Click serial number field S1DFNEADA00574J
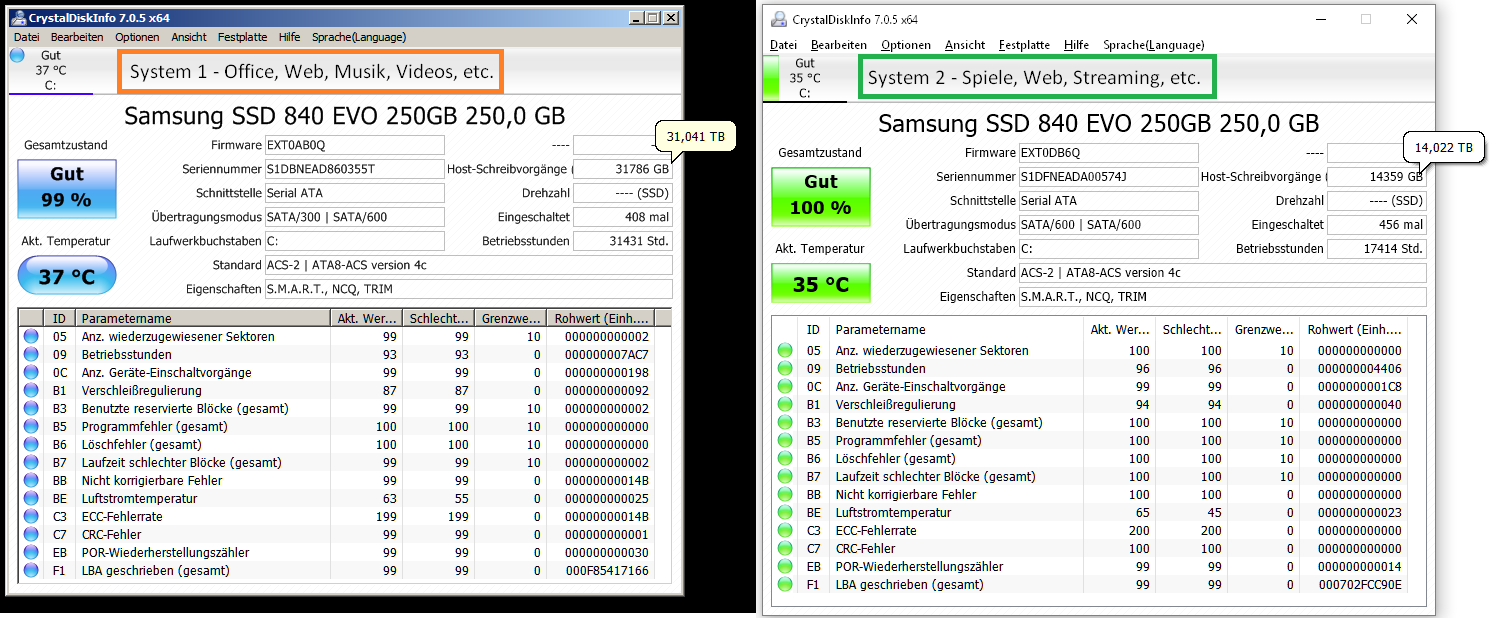Viewport: 1495px width, 620px height. pos(1108,177)
